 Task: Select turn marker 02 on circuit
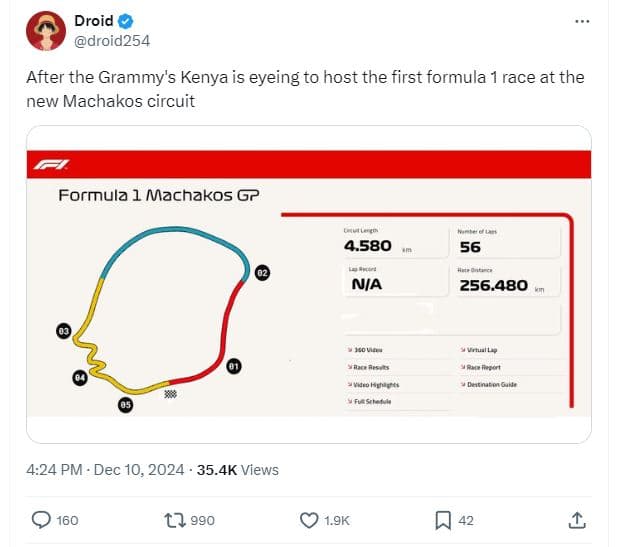[x=263, y=272]
